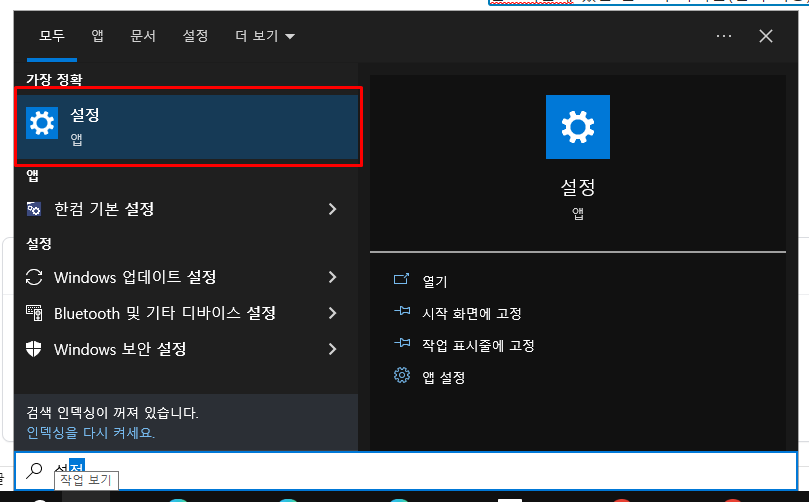
Task: Select the Windows 업데이트 설정 result text
Action: click(x=135, y=277)
